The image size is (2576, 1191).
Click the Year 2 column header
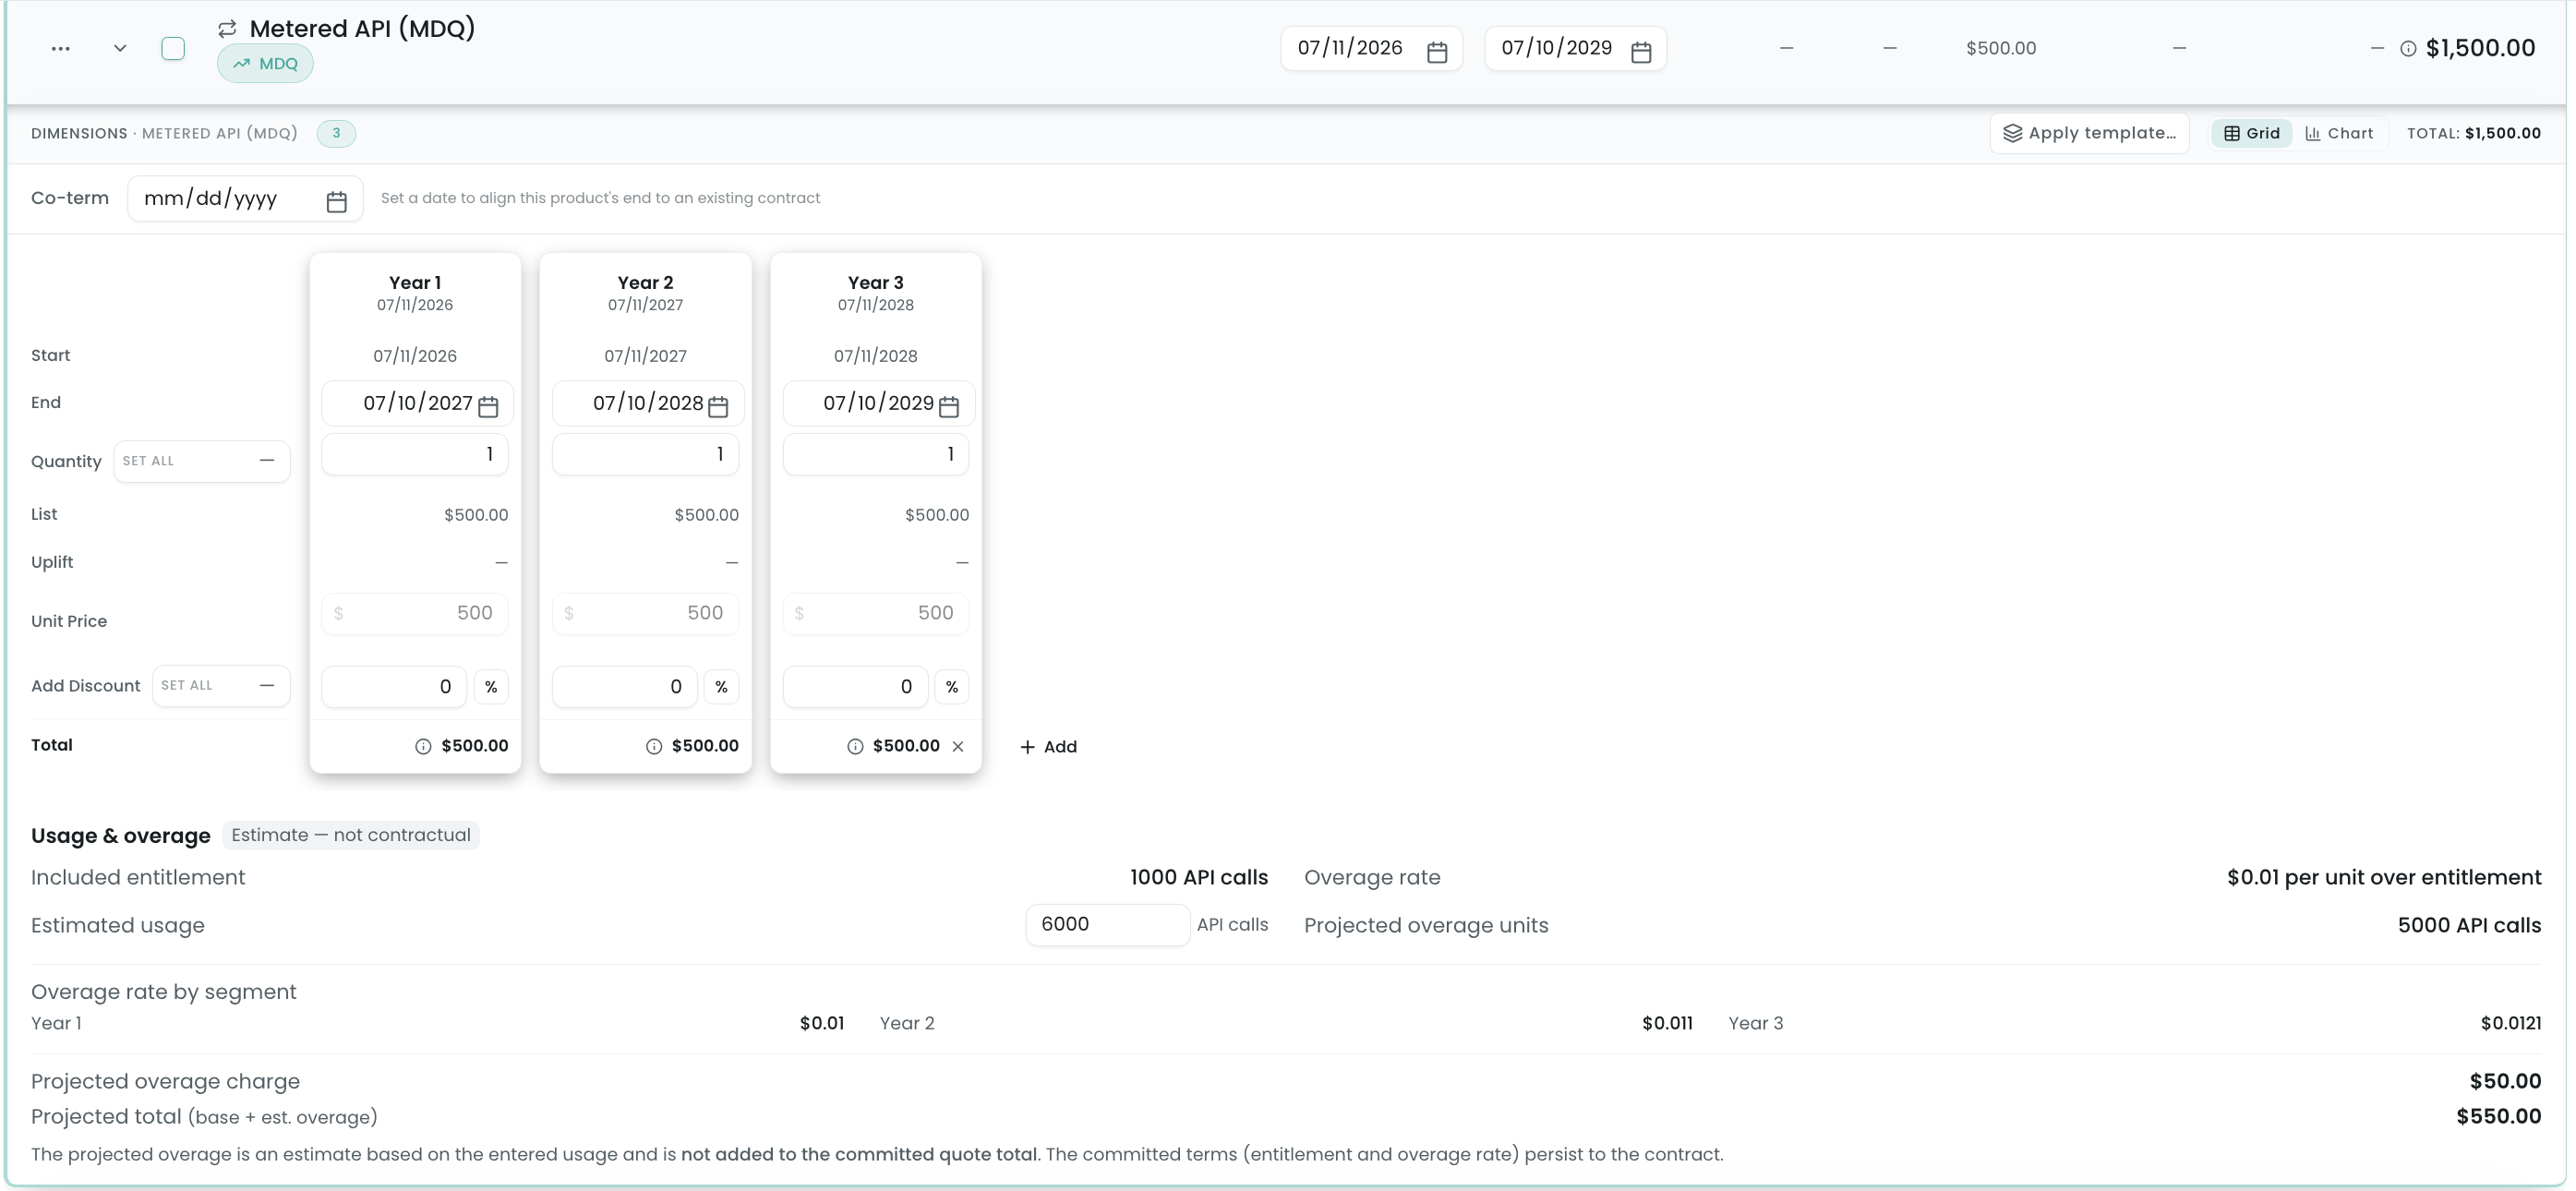645,293
